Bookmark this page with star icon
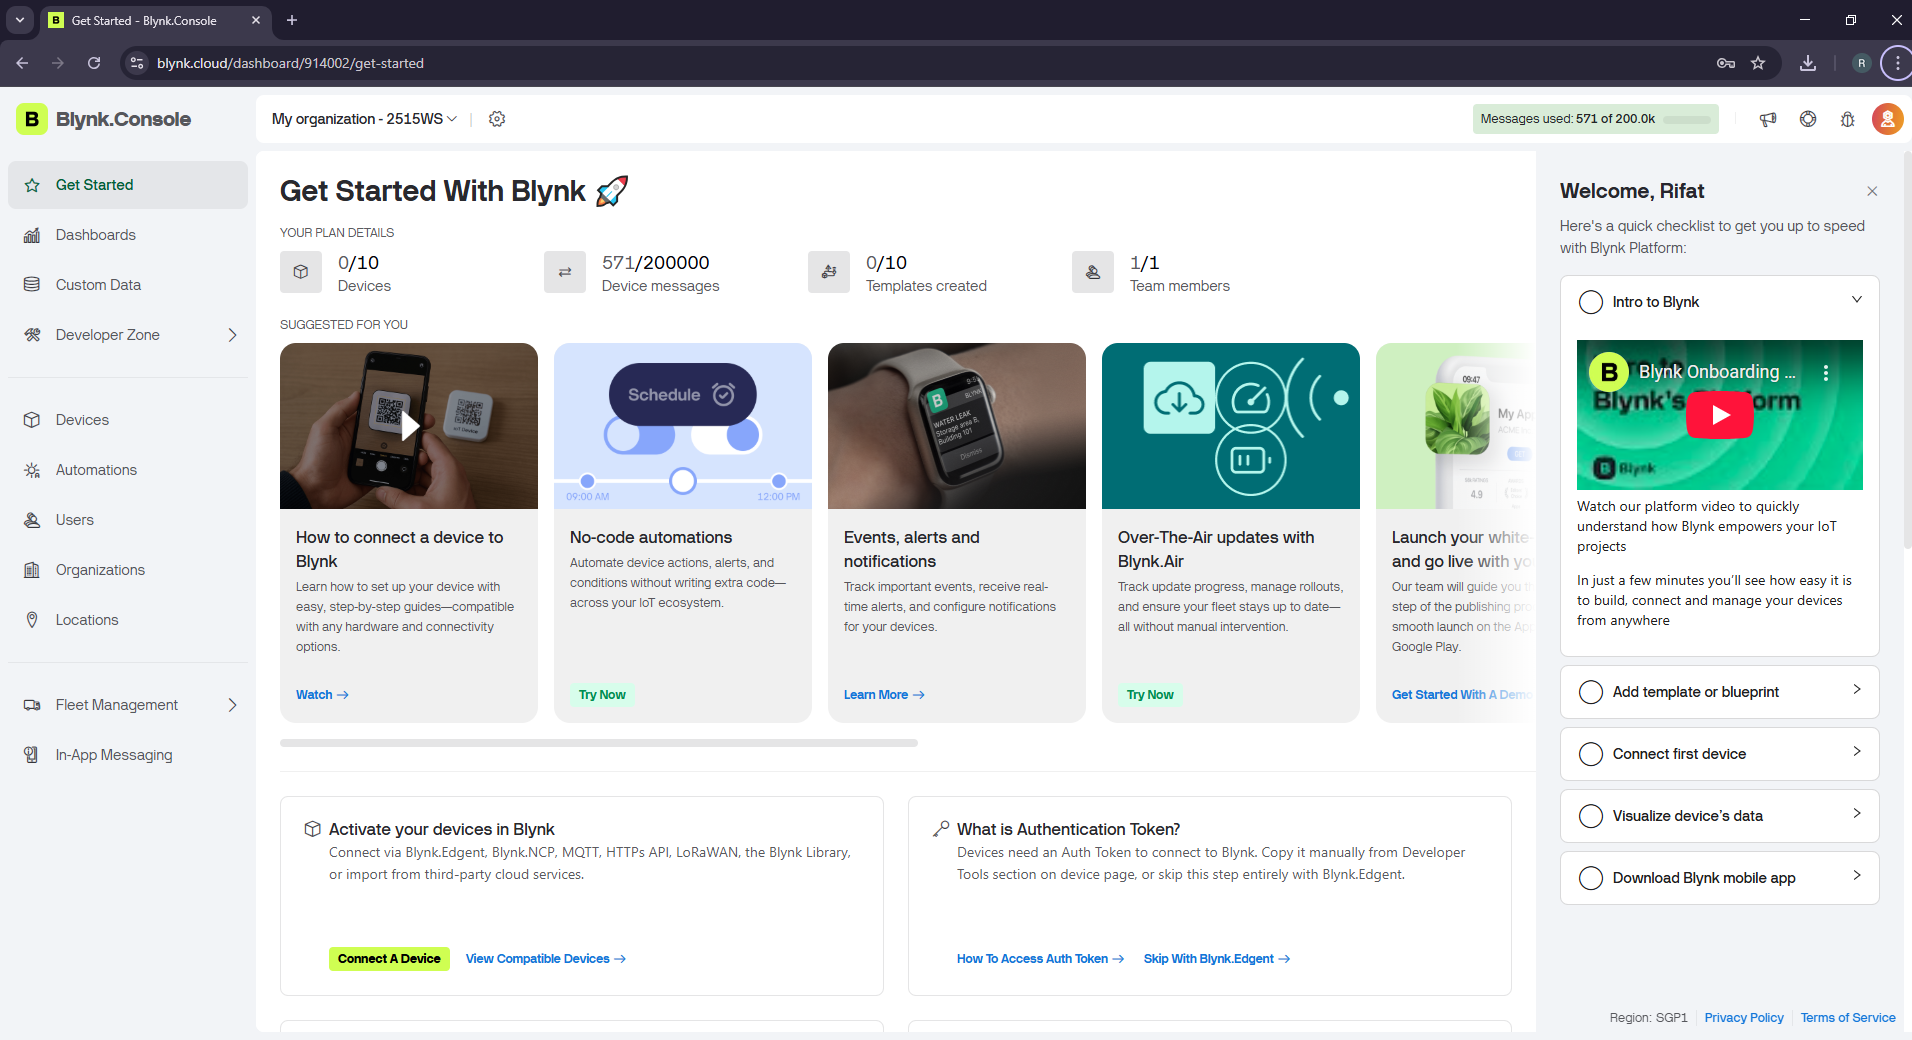This screenshot has height=1040, width=1912. [1758, 63]
